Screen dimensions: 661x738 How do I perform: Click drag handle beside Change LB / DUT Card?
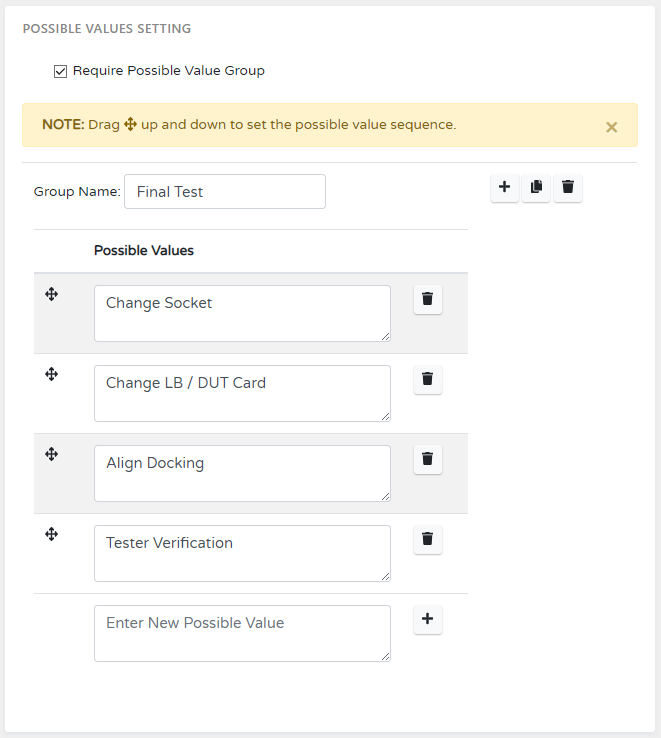[52, 374]
